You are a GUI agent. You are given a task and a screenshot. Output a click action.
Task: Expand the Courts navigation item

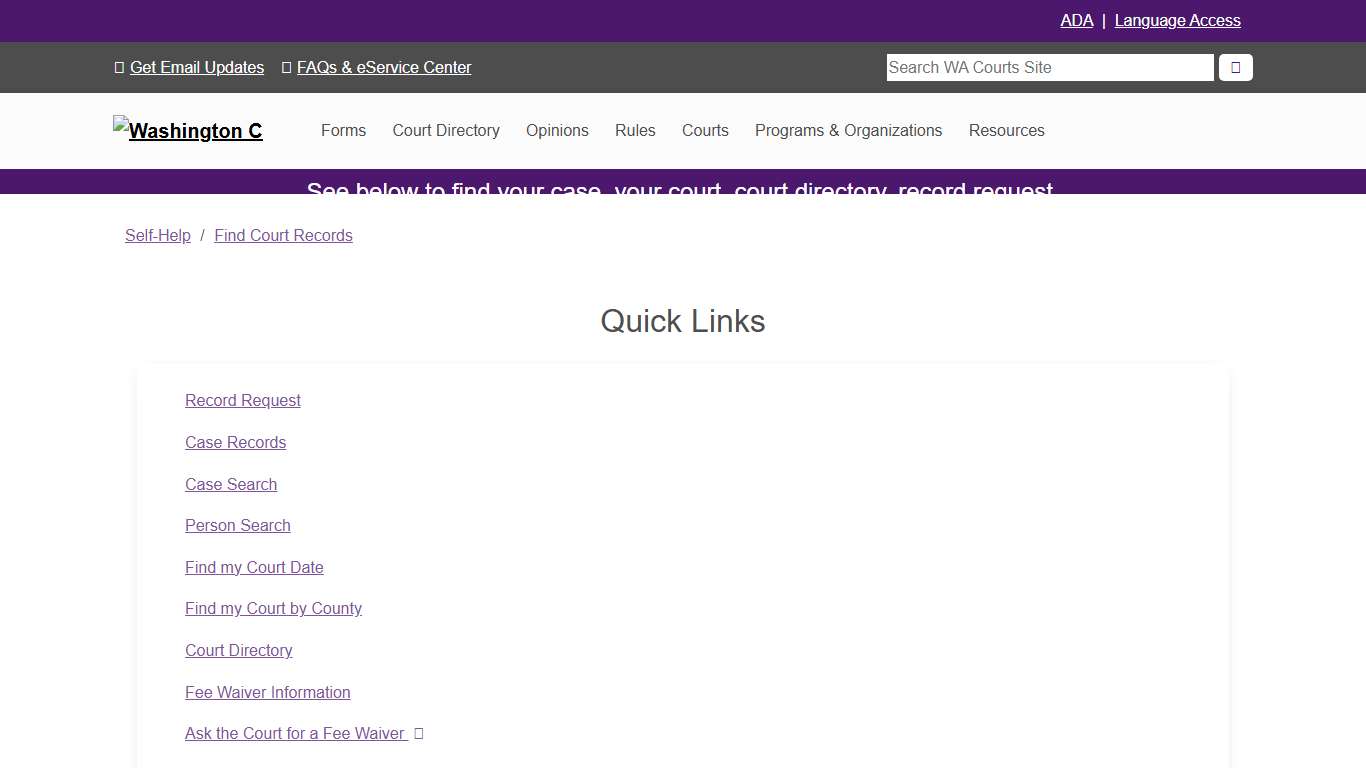tap(705, 131)
